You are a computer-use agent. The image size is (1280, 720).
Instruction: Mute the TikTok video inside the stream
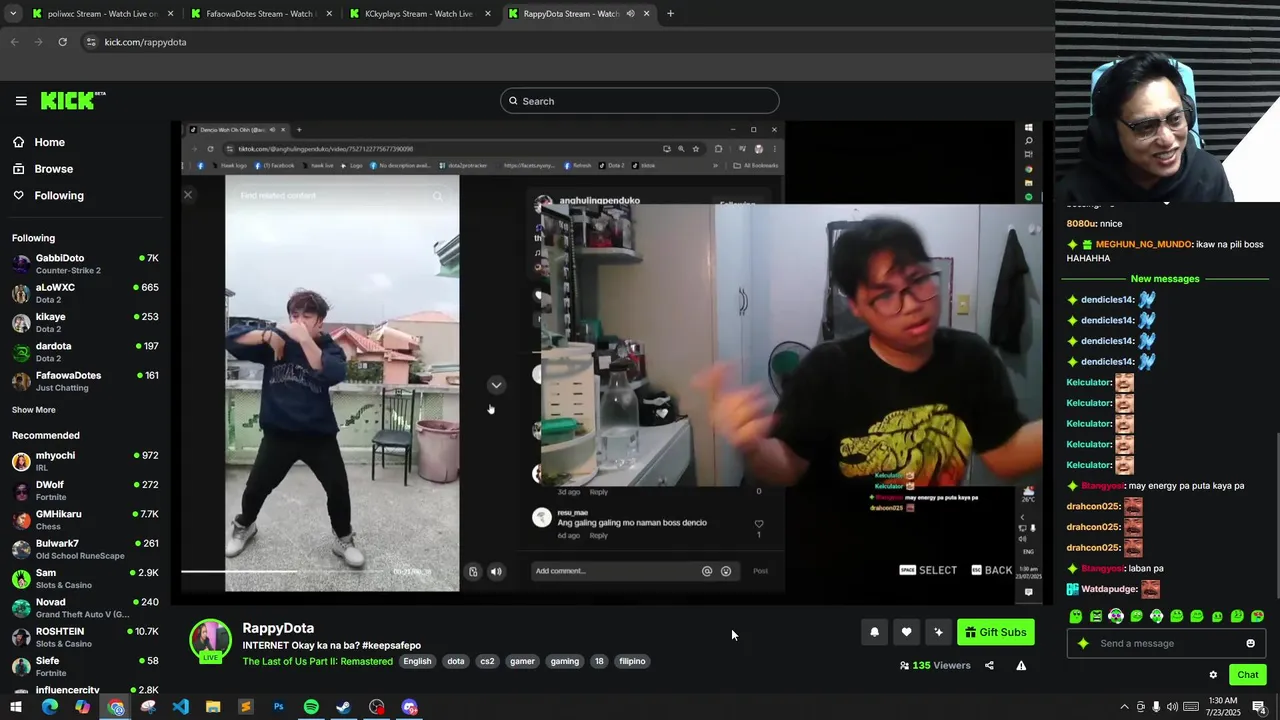tap(496, 571)
